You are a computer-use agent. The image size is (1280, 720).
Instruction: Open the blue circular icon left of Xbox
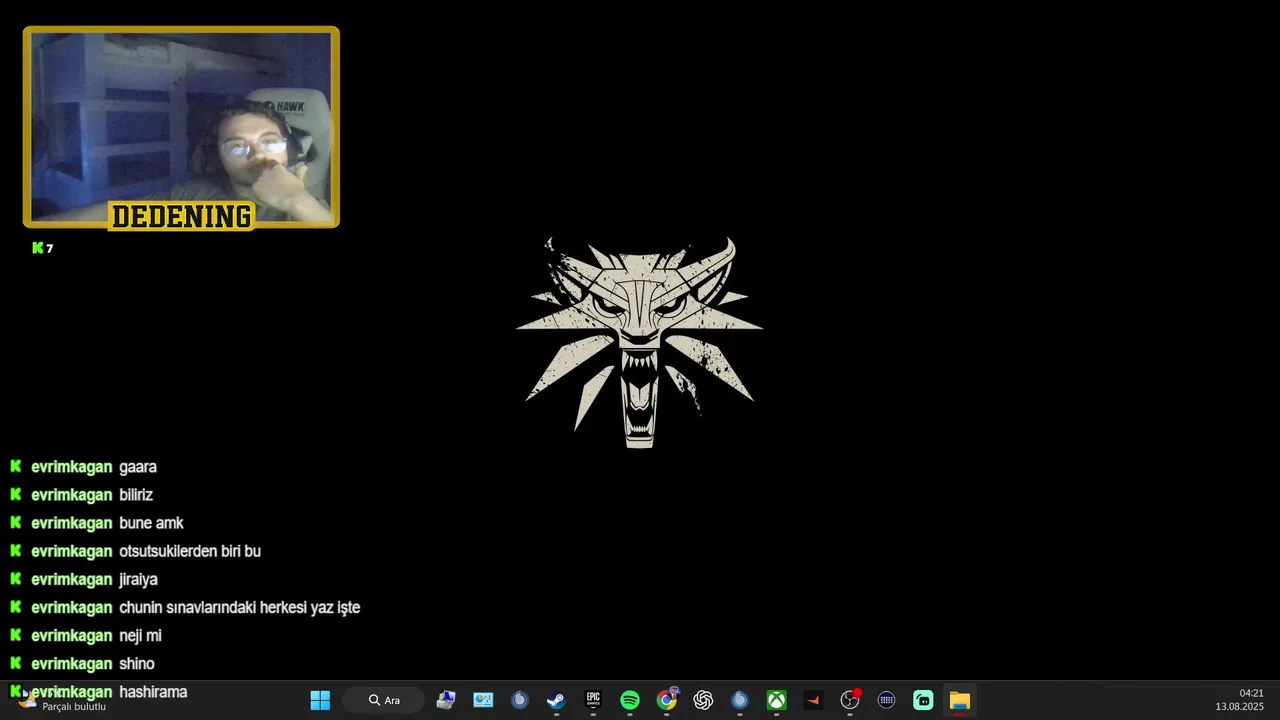(x=740, y=700)
